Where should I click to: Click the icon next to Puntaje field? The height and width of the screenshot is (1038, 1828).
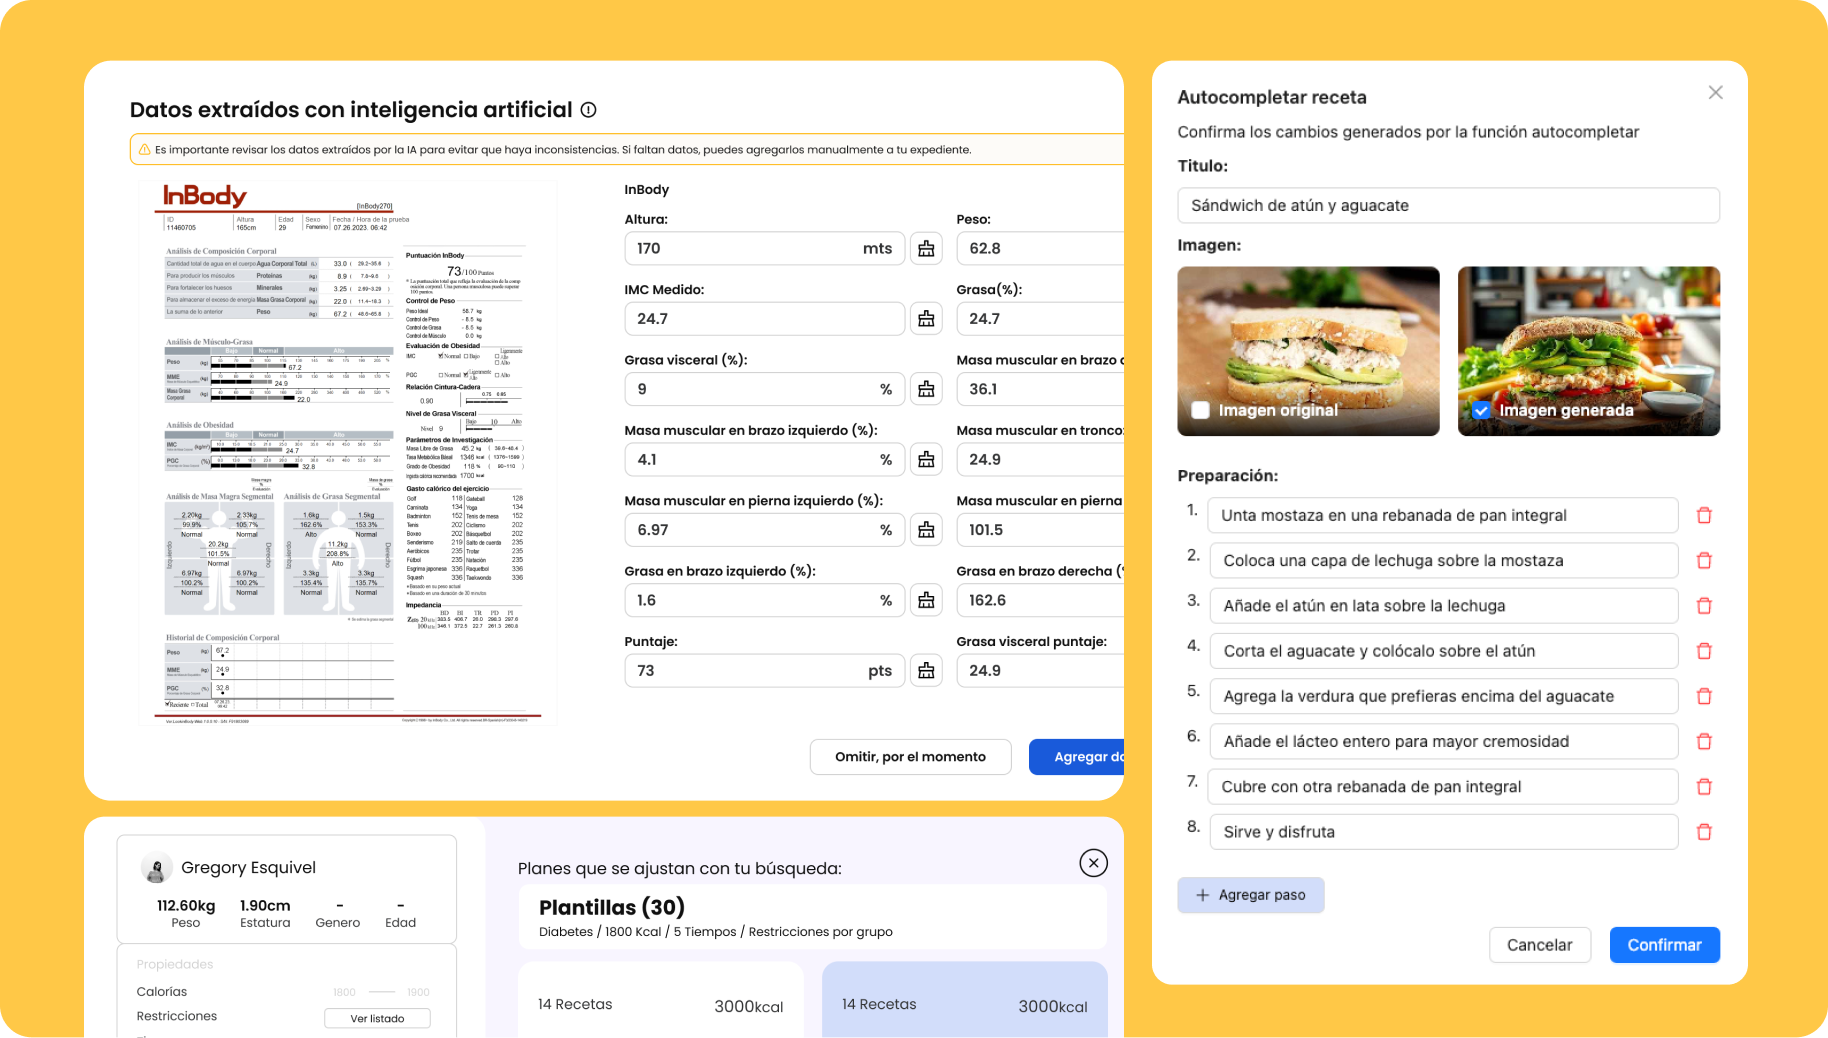tap(926, 671)
